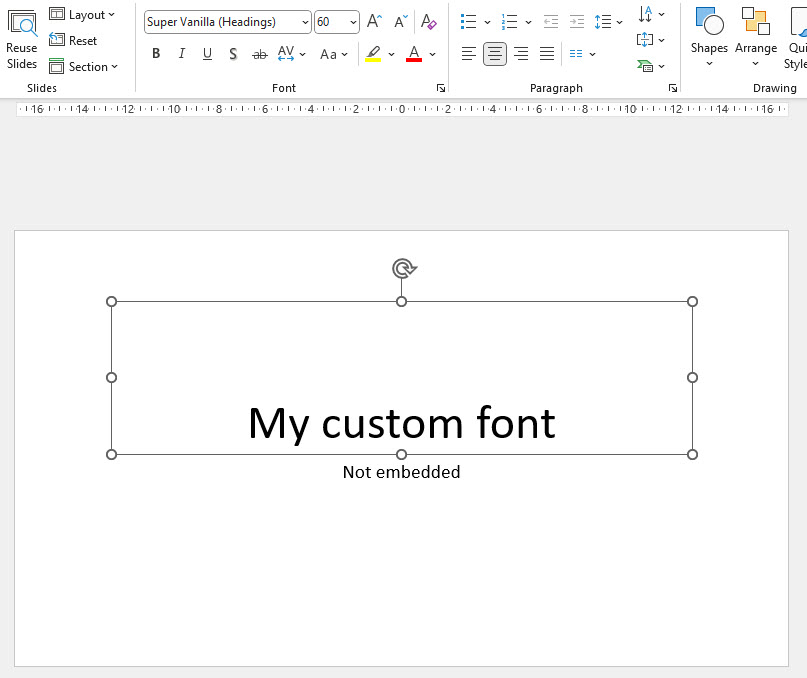Toggle bold formatting

tap(156, 54)
